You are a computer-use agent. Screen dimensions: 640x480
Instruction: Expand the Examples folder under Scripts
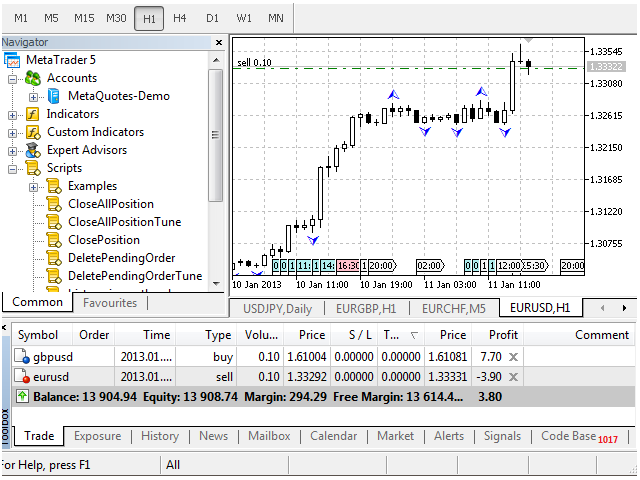pos(33,186)
